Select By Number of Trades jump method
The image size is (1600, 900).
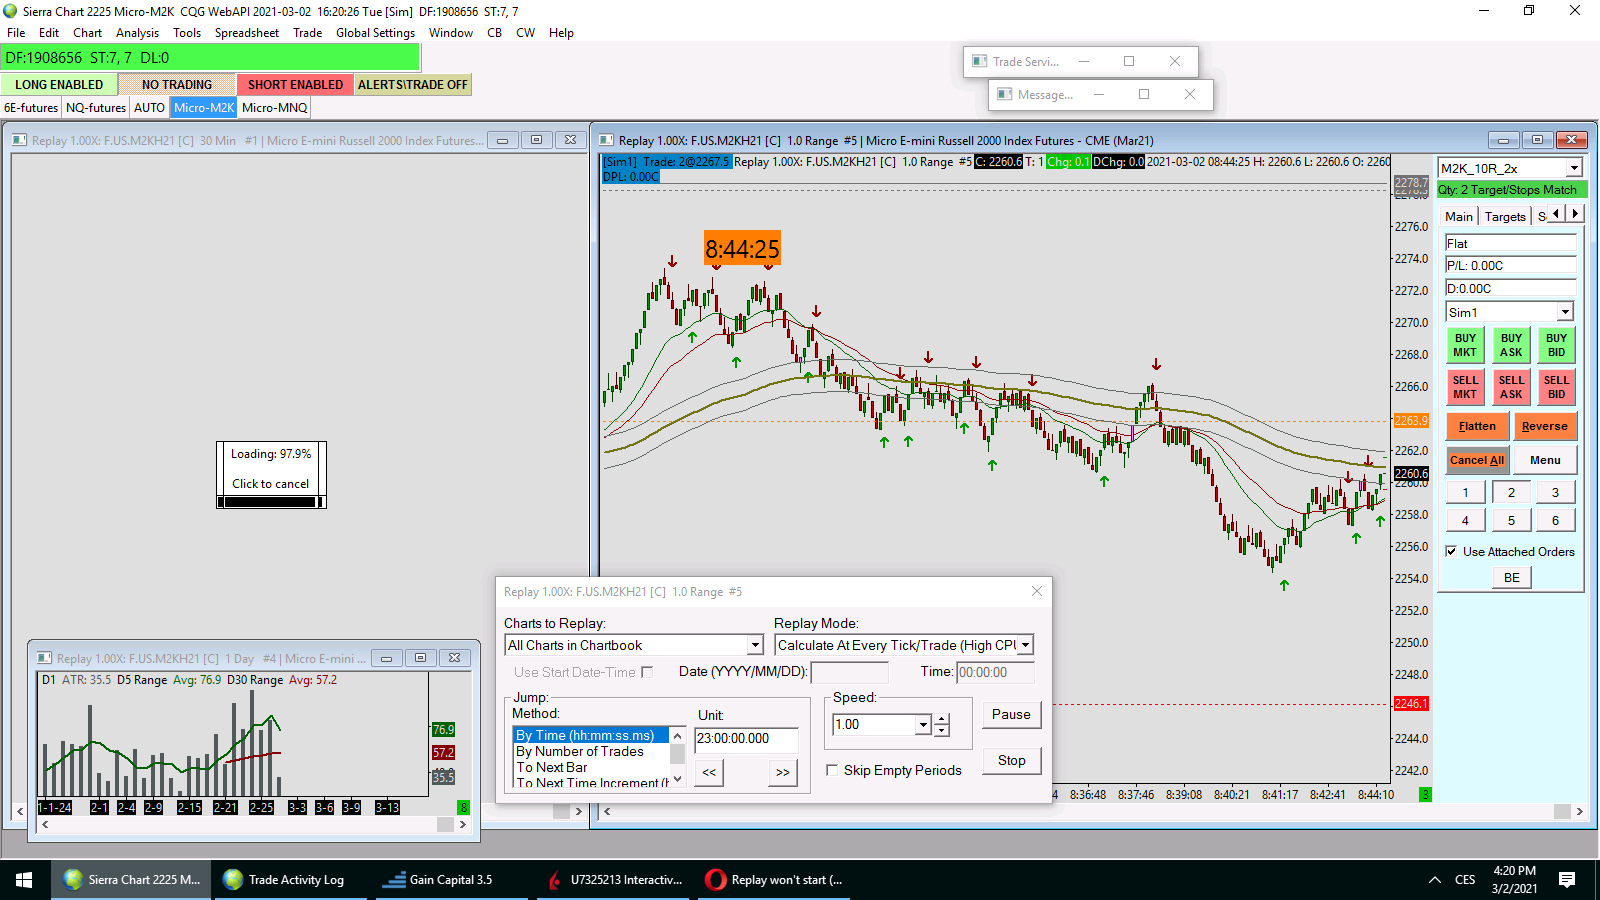[590, 751]
